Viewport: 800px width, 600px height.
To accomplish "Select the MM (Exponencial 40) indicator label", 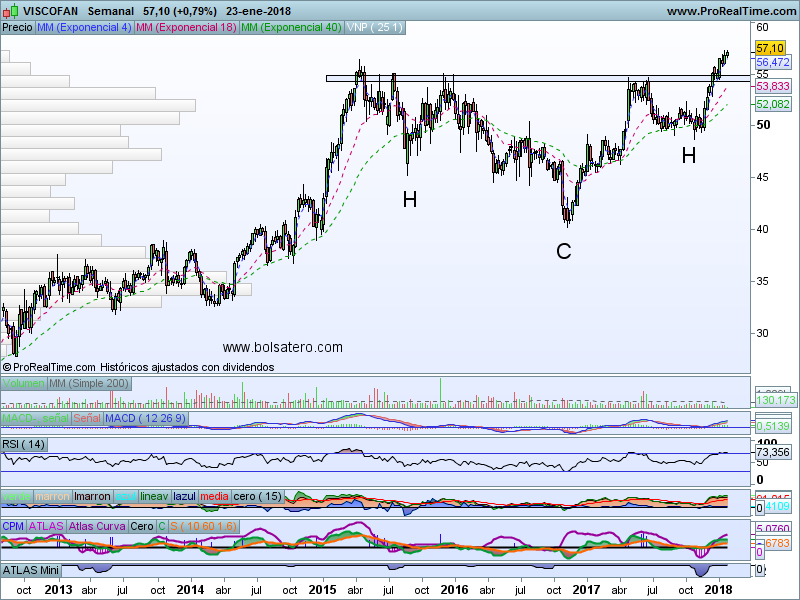I will pyautogui.click(x=291, y=28).
